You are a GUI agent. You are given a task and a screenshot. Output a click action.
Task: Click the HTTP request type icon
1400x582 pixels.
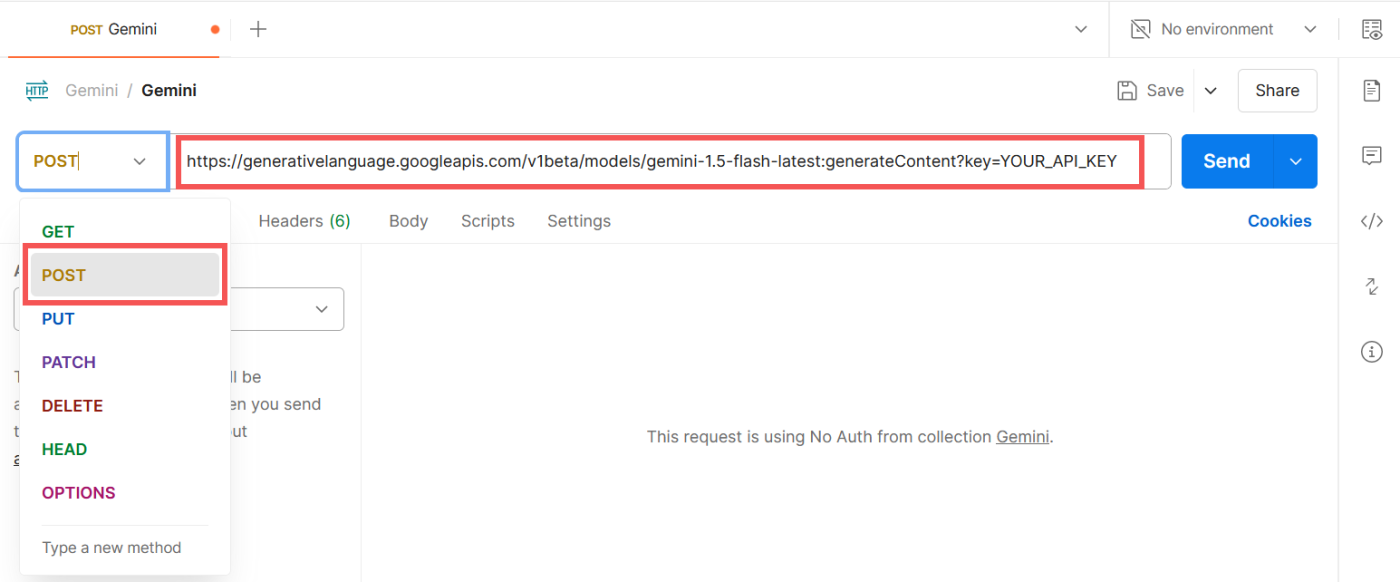pos(37,90)
